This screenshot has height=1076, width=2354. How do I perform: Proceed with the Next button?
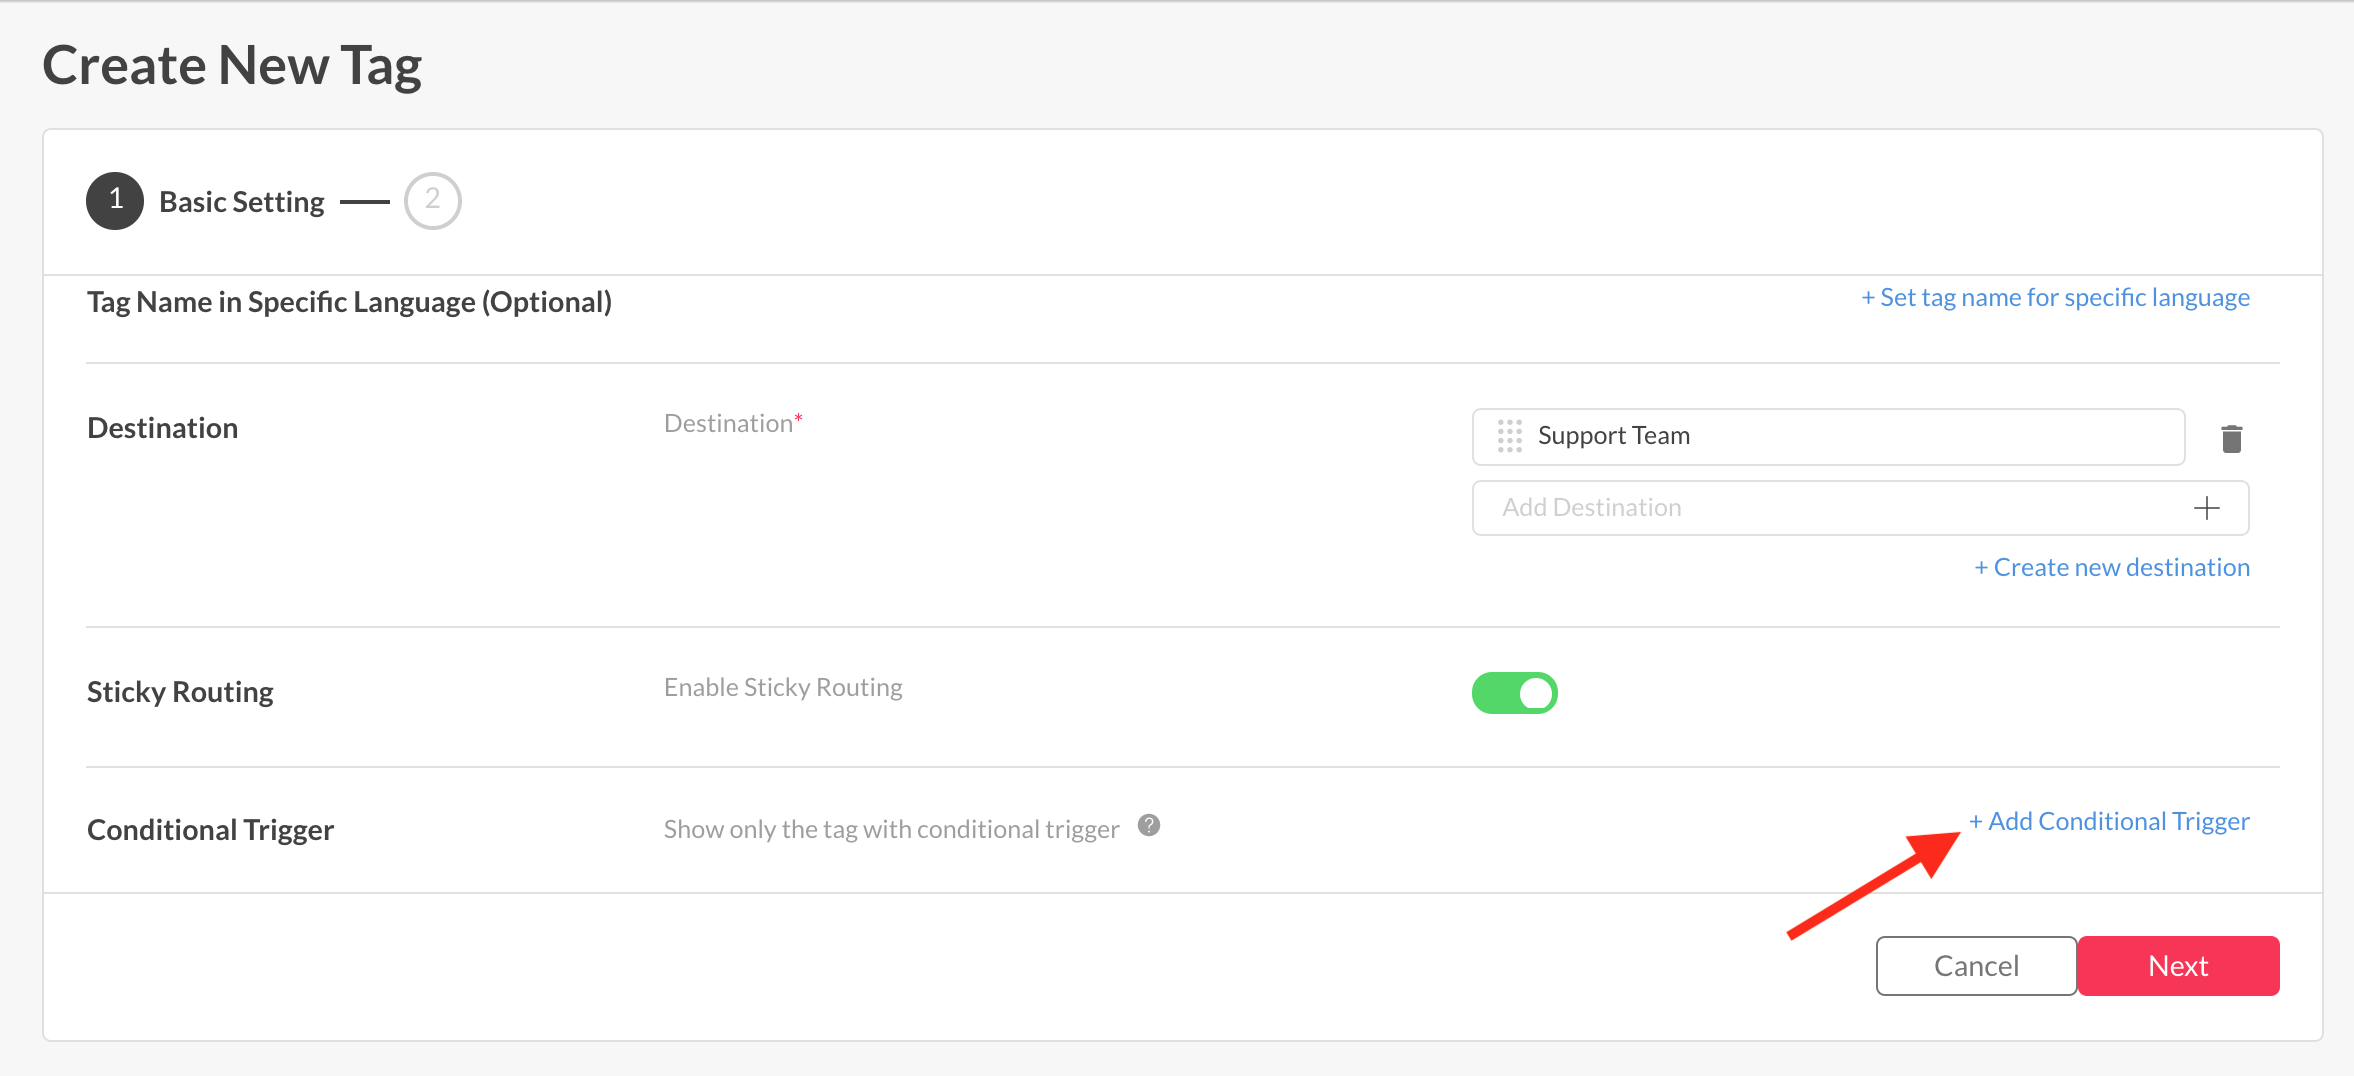[2178, 966]
